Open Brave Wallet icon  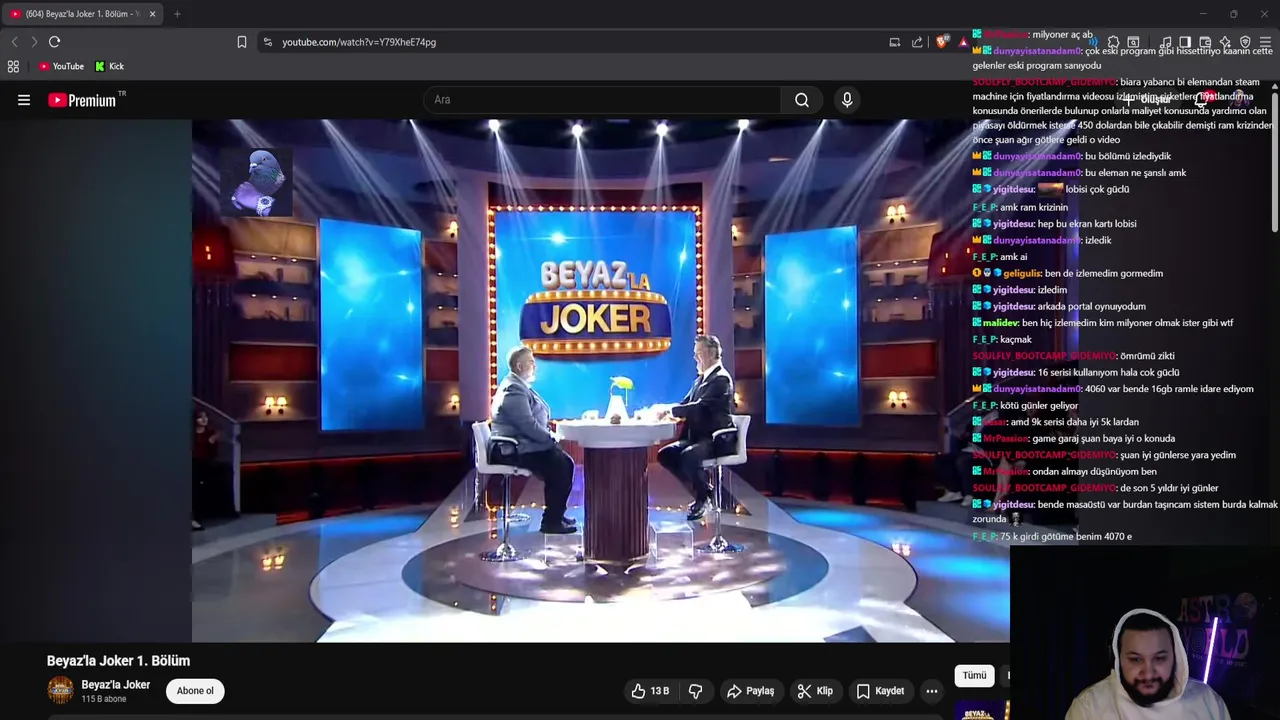[1205, 42]
